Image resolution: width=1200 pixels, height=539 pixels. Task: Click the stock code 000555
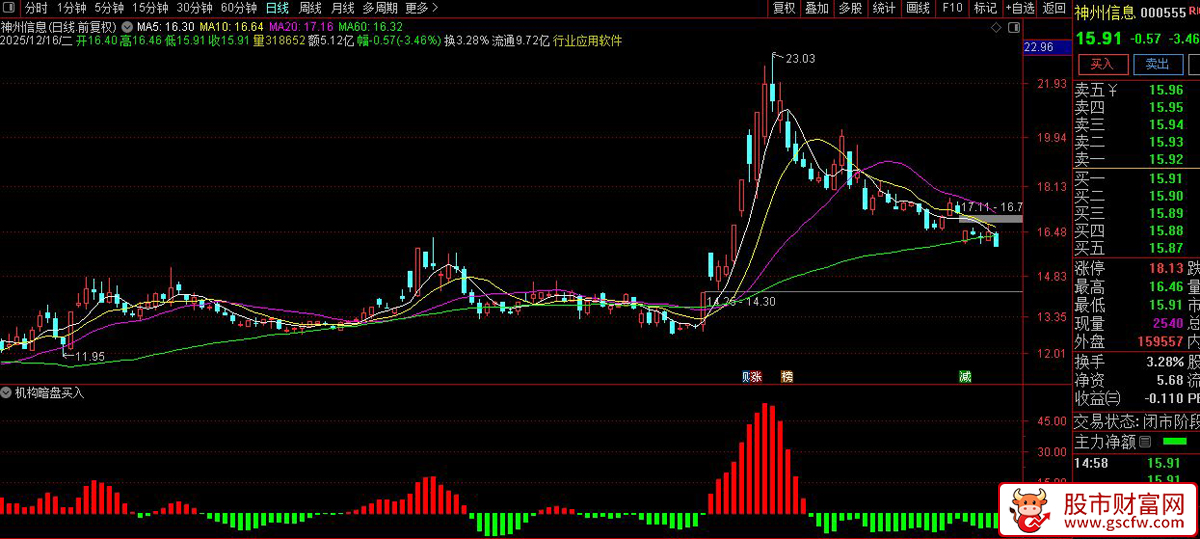1162,13
